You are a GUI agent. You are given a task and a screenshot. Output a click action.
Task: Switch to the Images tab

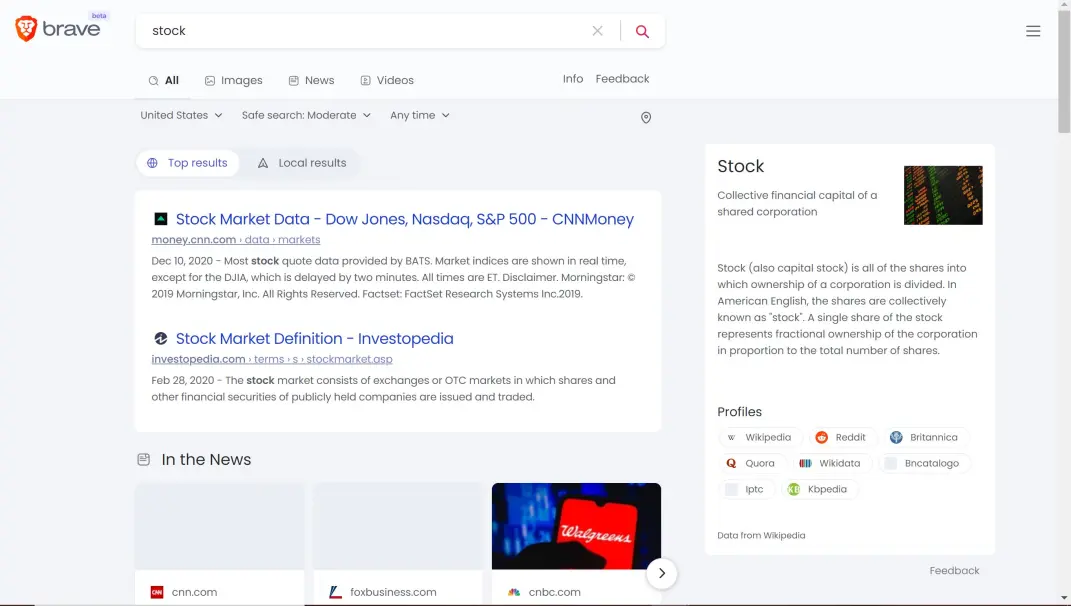[x=234, y=80]
